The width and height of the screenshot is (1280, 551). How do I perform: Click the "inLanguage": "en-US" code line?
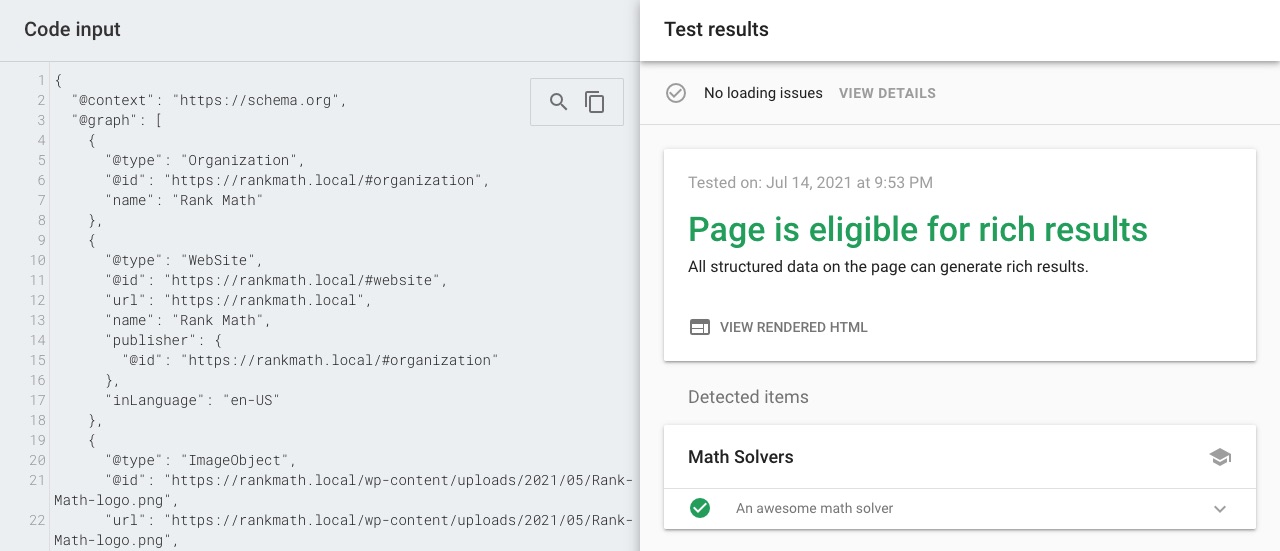192,400
